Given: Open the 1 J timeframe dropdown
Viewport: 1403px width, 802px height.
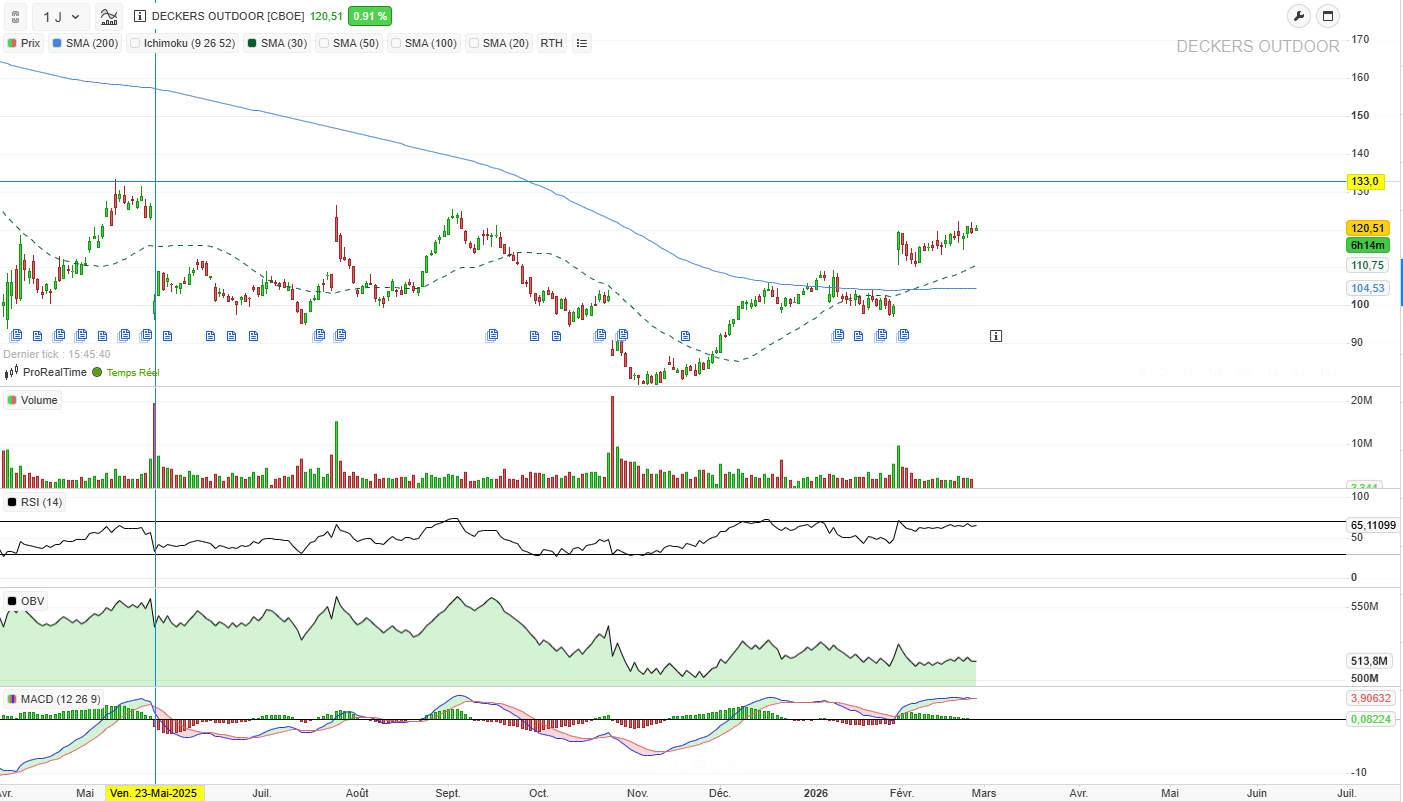Looking at the screenshot, I should point(61,16).
